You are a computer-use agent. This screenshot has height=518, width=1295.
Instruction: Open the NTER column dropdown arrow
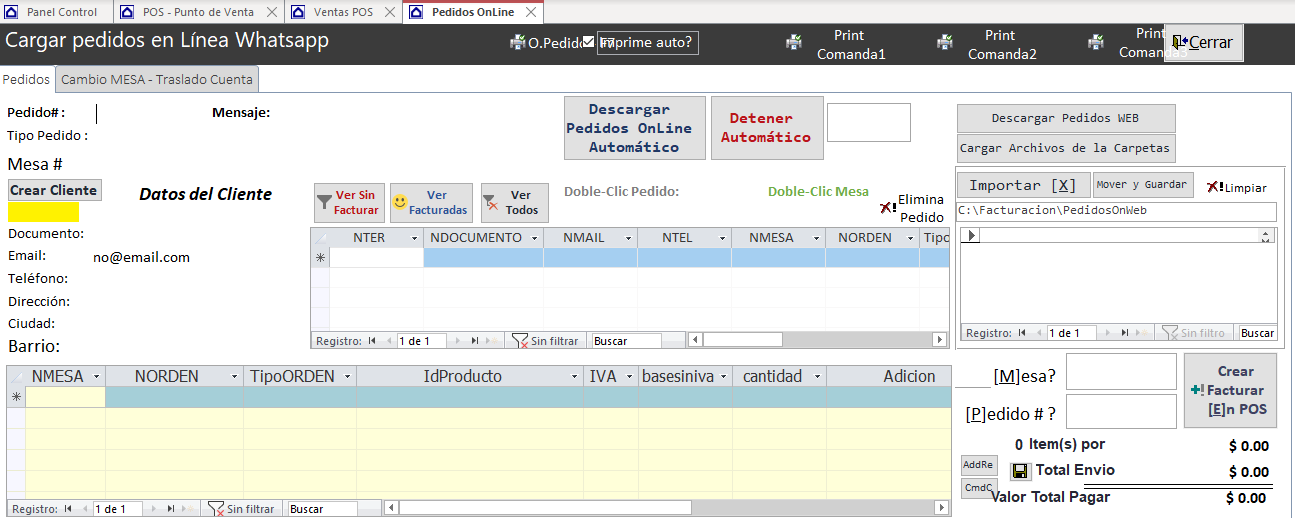click(x=413, y=238)
